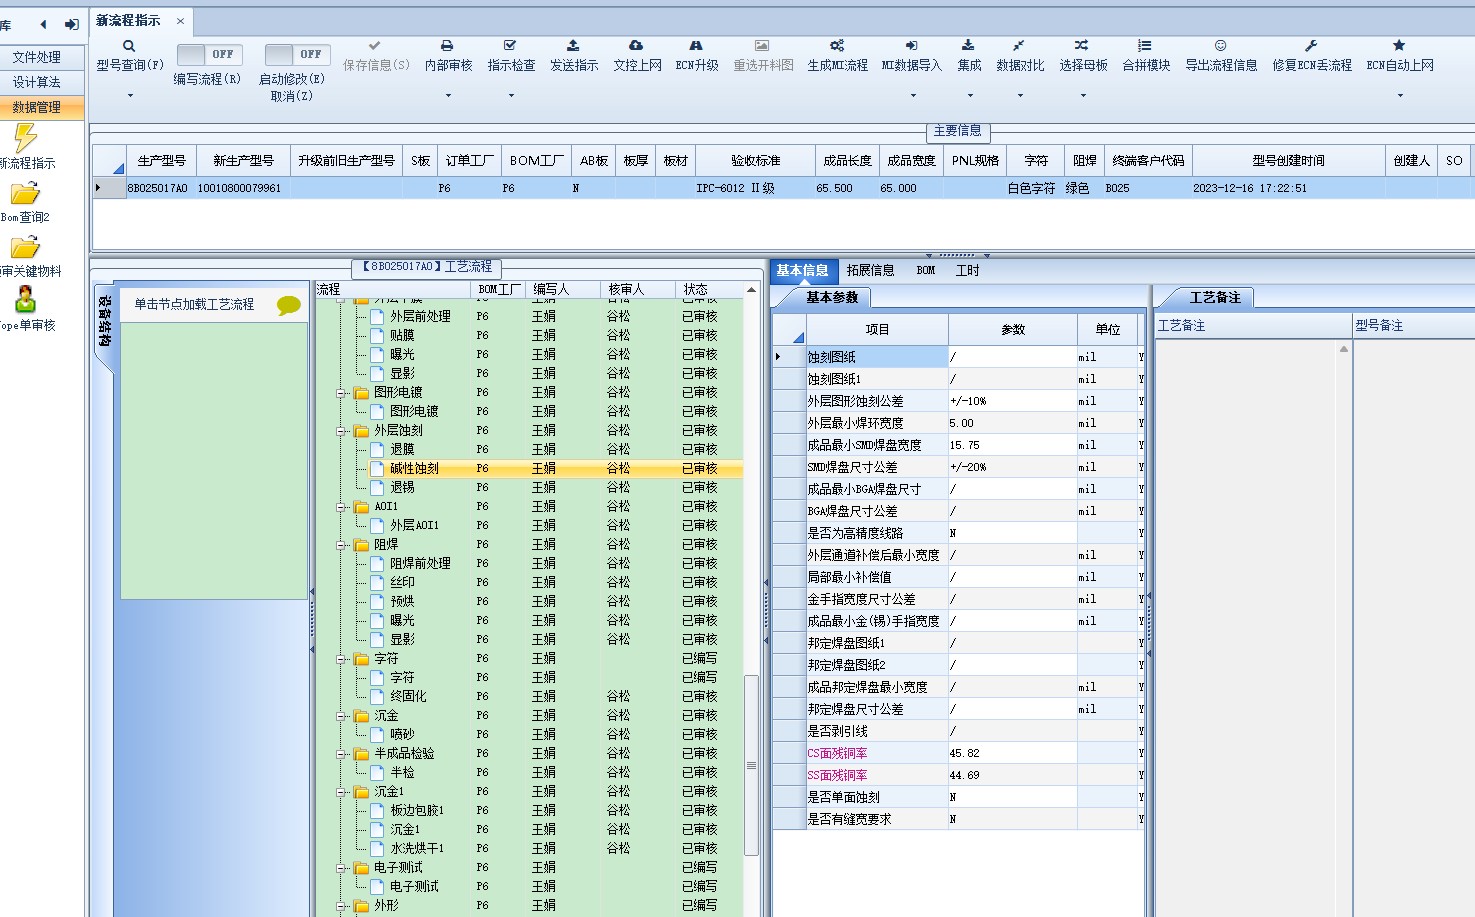Open the 审关键物料 folder icon
Viewport: 1475px width, 917px height.
tap(25, 247)
